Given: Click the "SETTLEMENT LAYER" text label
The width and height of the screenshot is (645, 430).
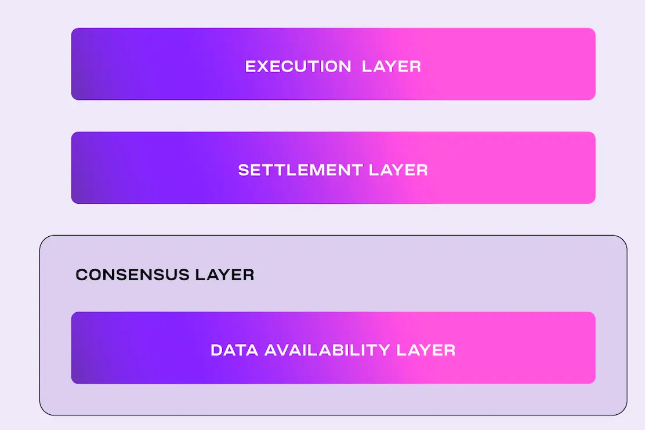Looking at the screenshot, I should 333,170.
